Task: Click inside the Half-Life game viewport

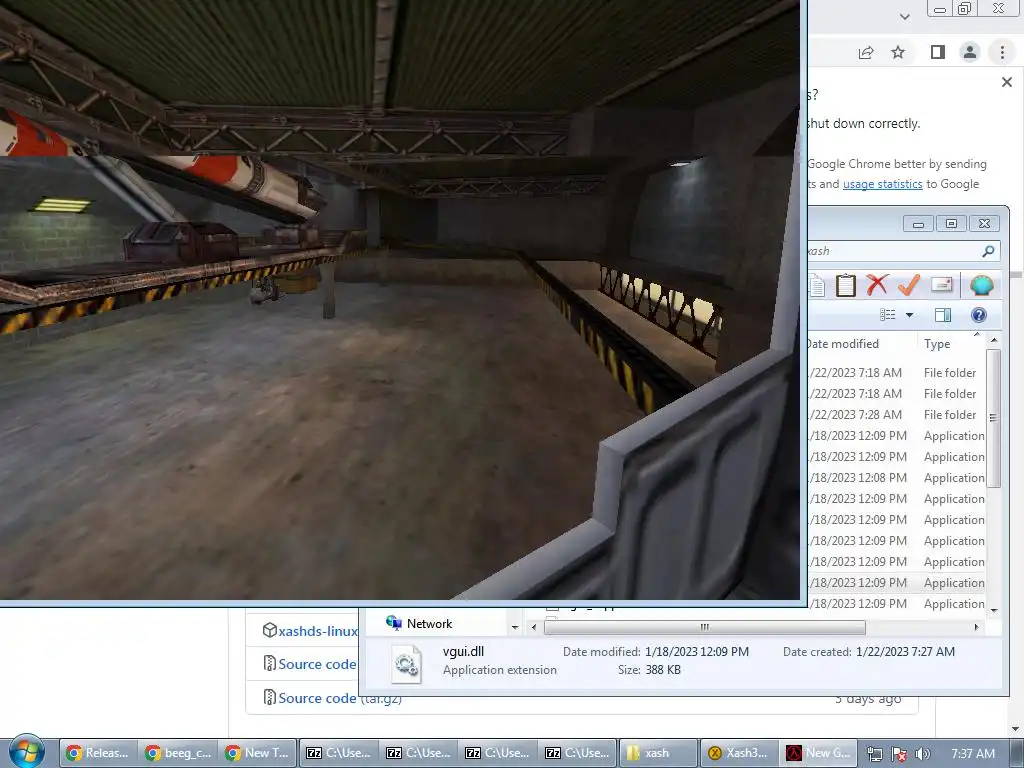Action: click(400, 299)
